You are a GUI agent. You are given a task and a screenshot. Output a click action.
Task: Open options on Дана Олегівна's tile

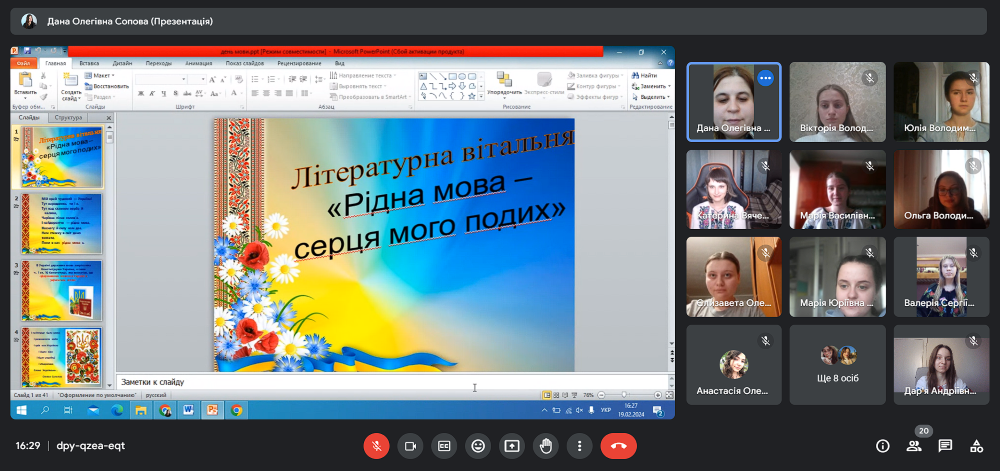click(765, 77)
